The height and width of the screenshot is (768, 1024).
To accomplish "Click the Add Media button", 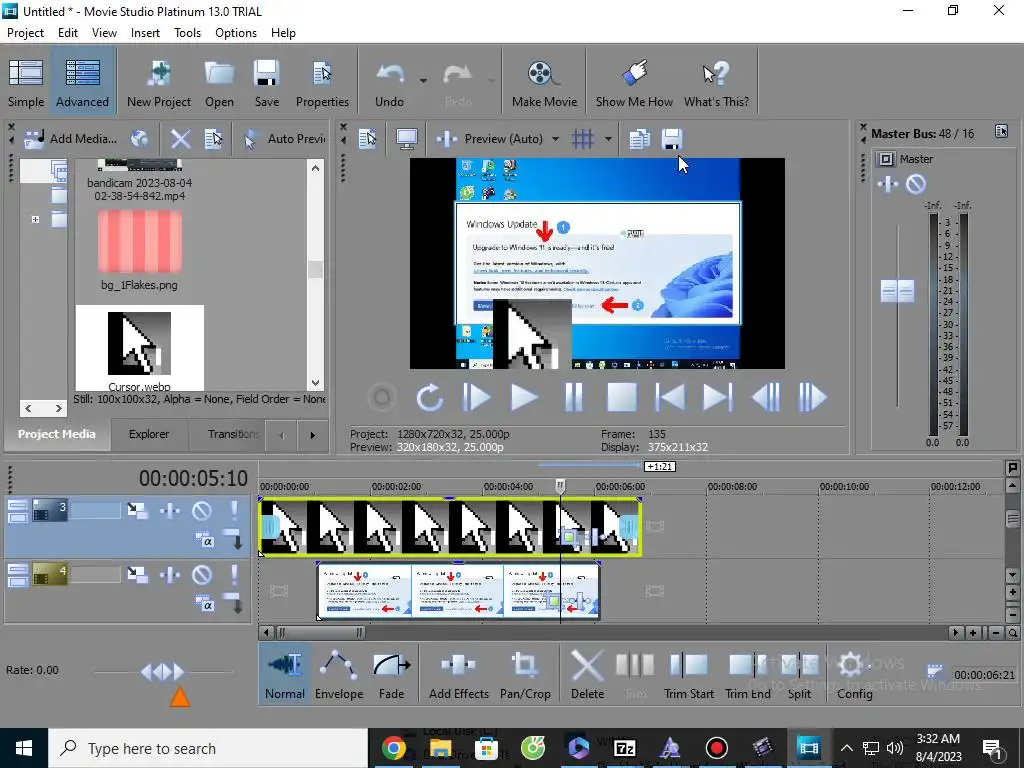I will click(71, 138).
